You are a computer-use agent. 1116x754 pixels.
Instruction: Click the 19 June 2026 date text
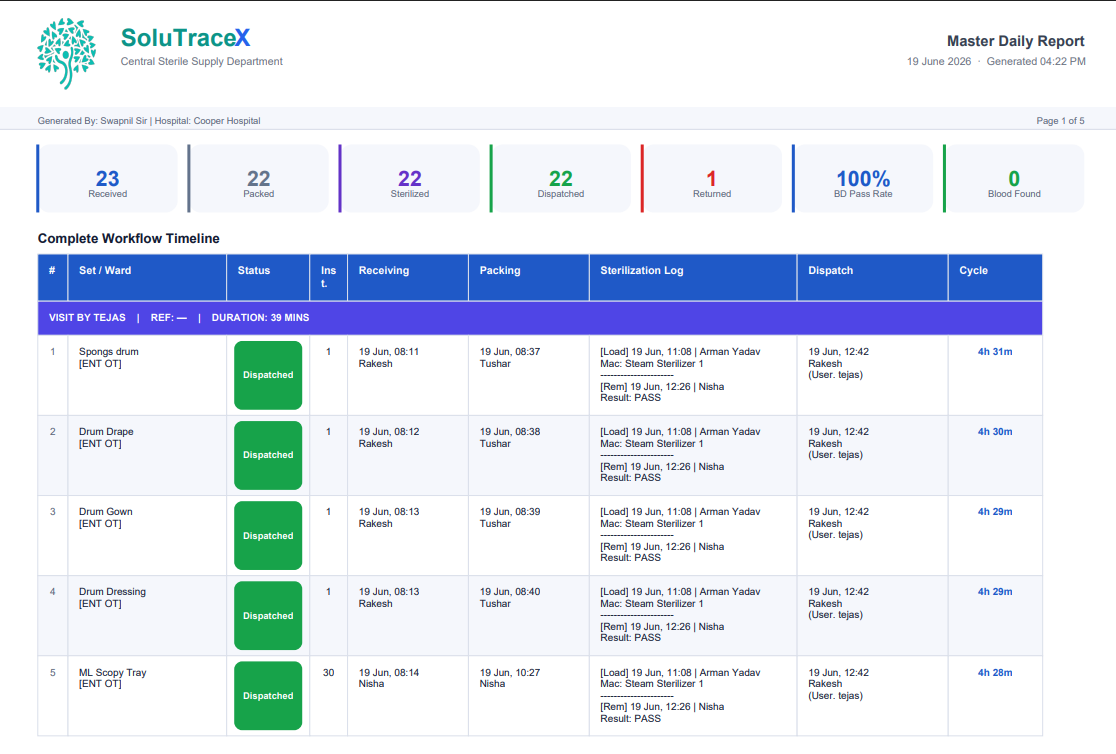coord(939,61)
